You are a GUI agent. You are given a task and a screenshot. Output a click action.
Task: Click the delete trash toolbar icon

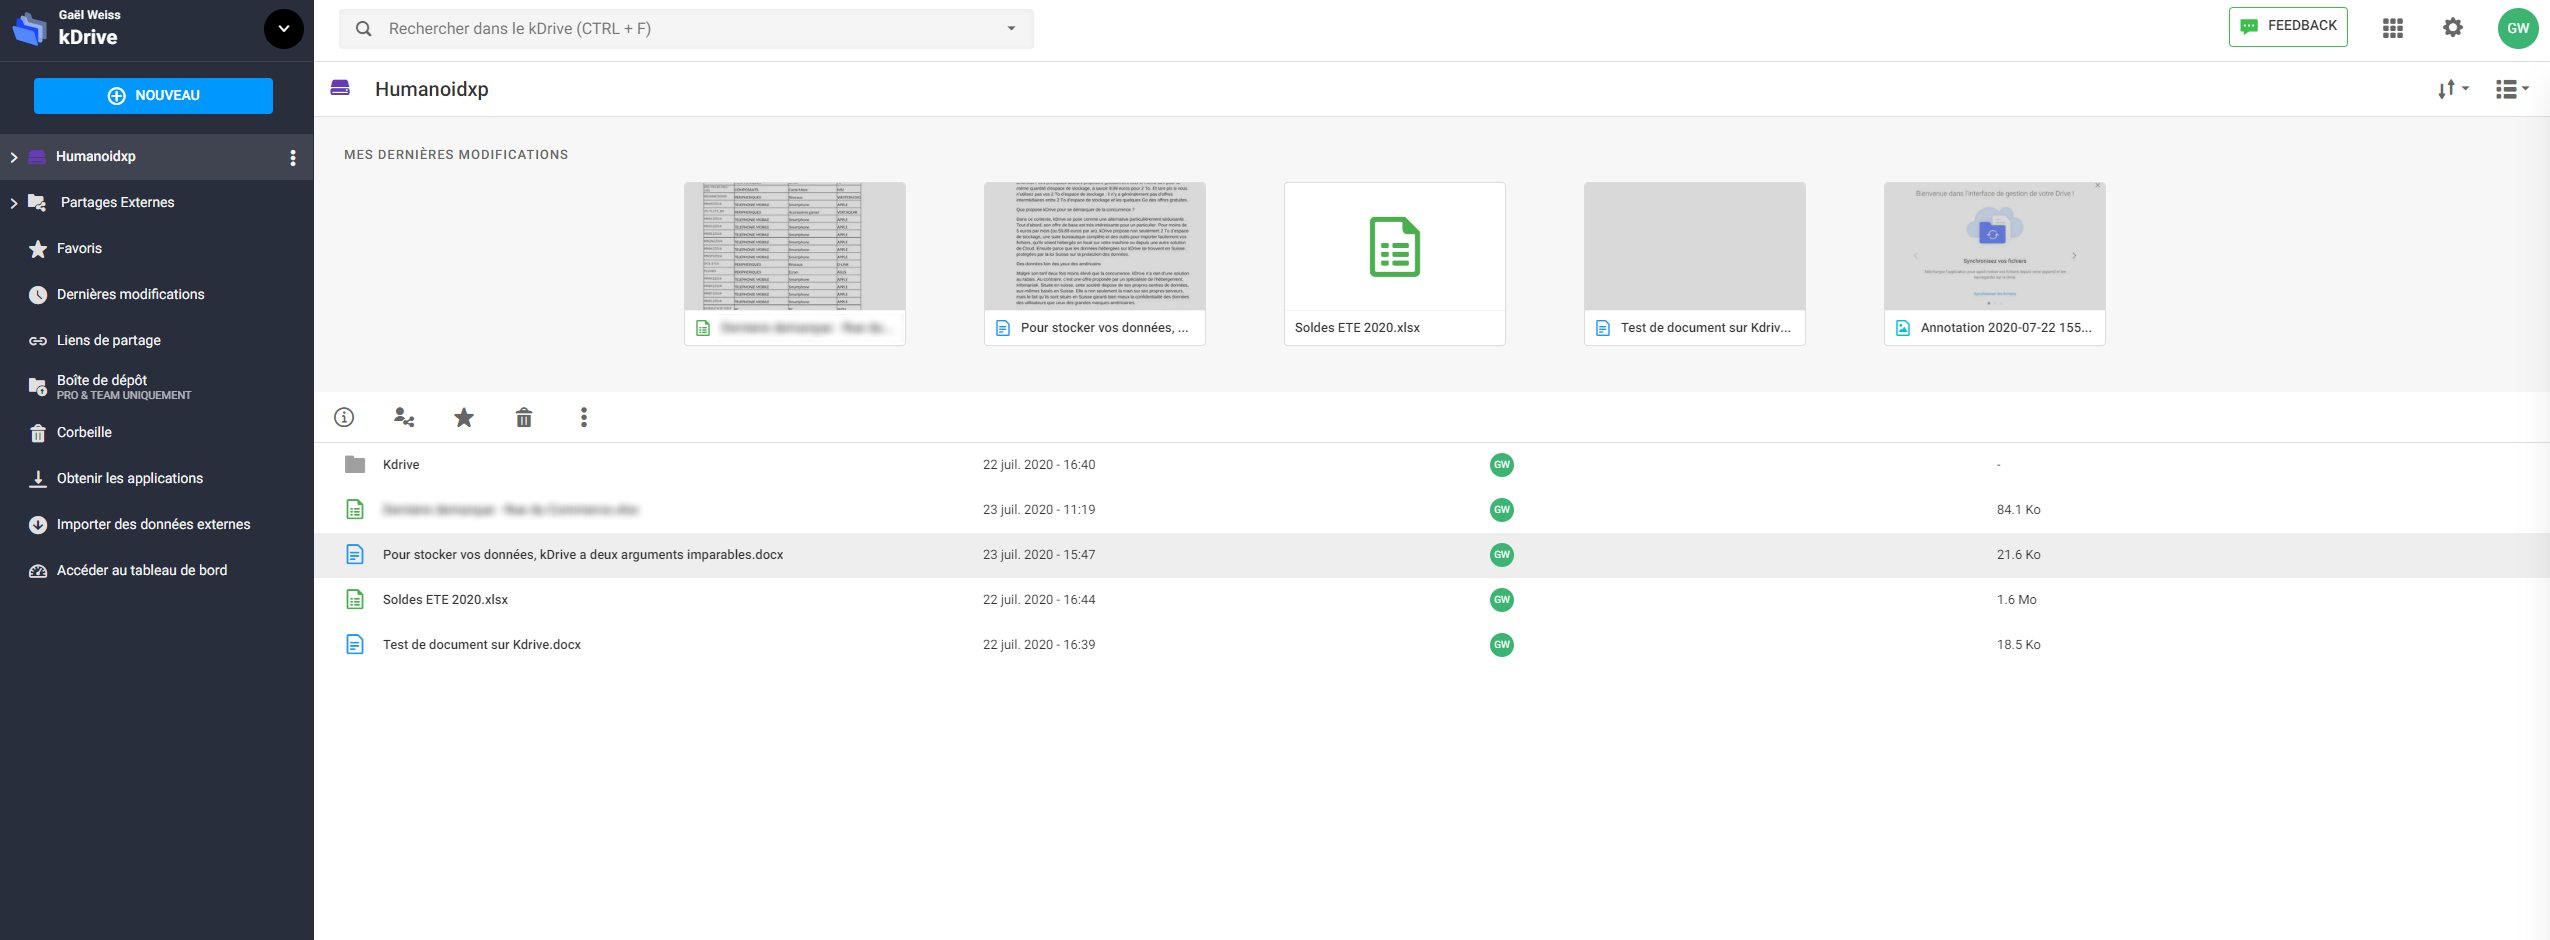click(524, 417)
